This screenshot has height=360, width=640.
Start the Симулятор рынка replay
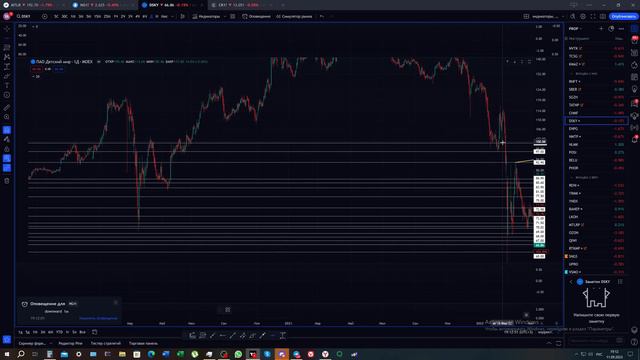(294, 16)
